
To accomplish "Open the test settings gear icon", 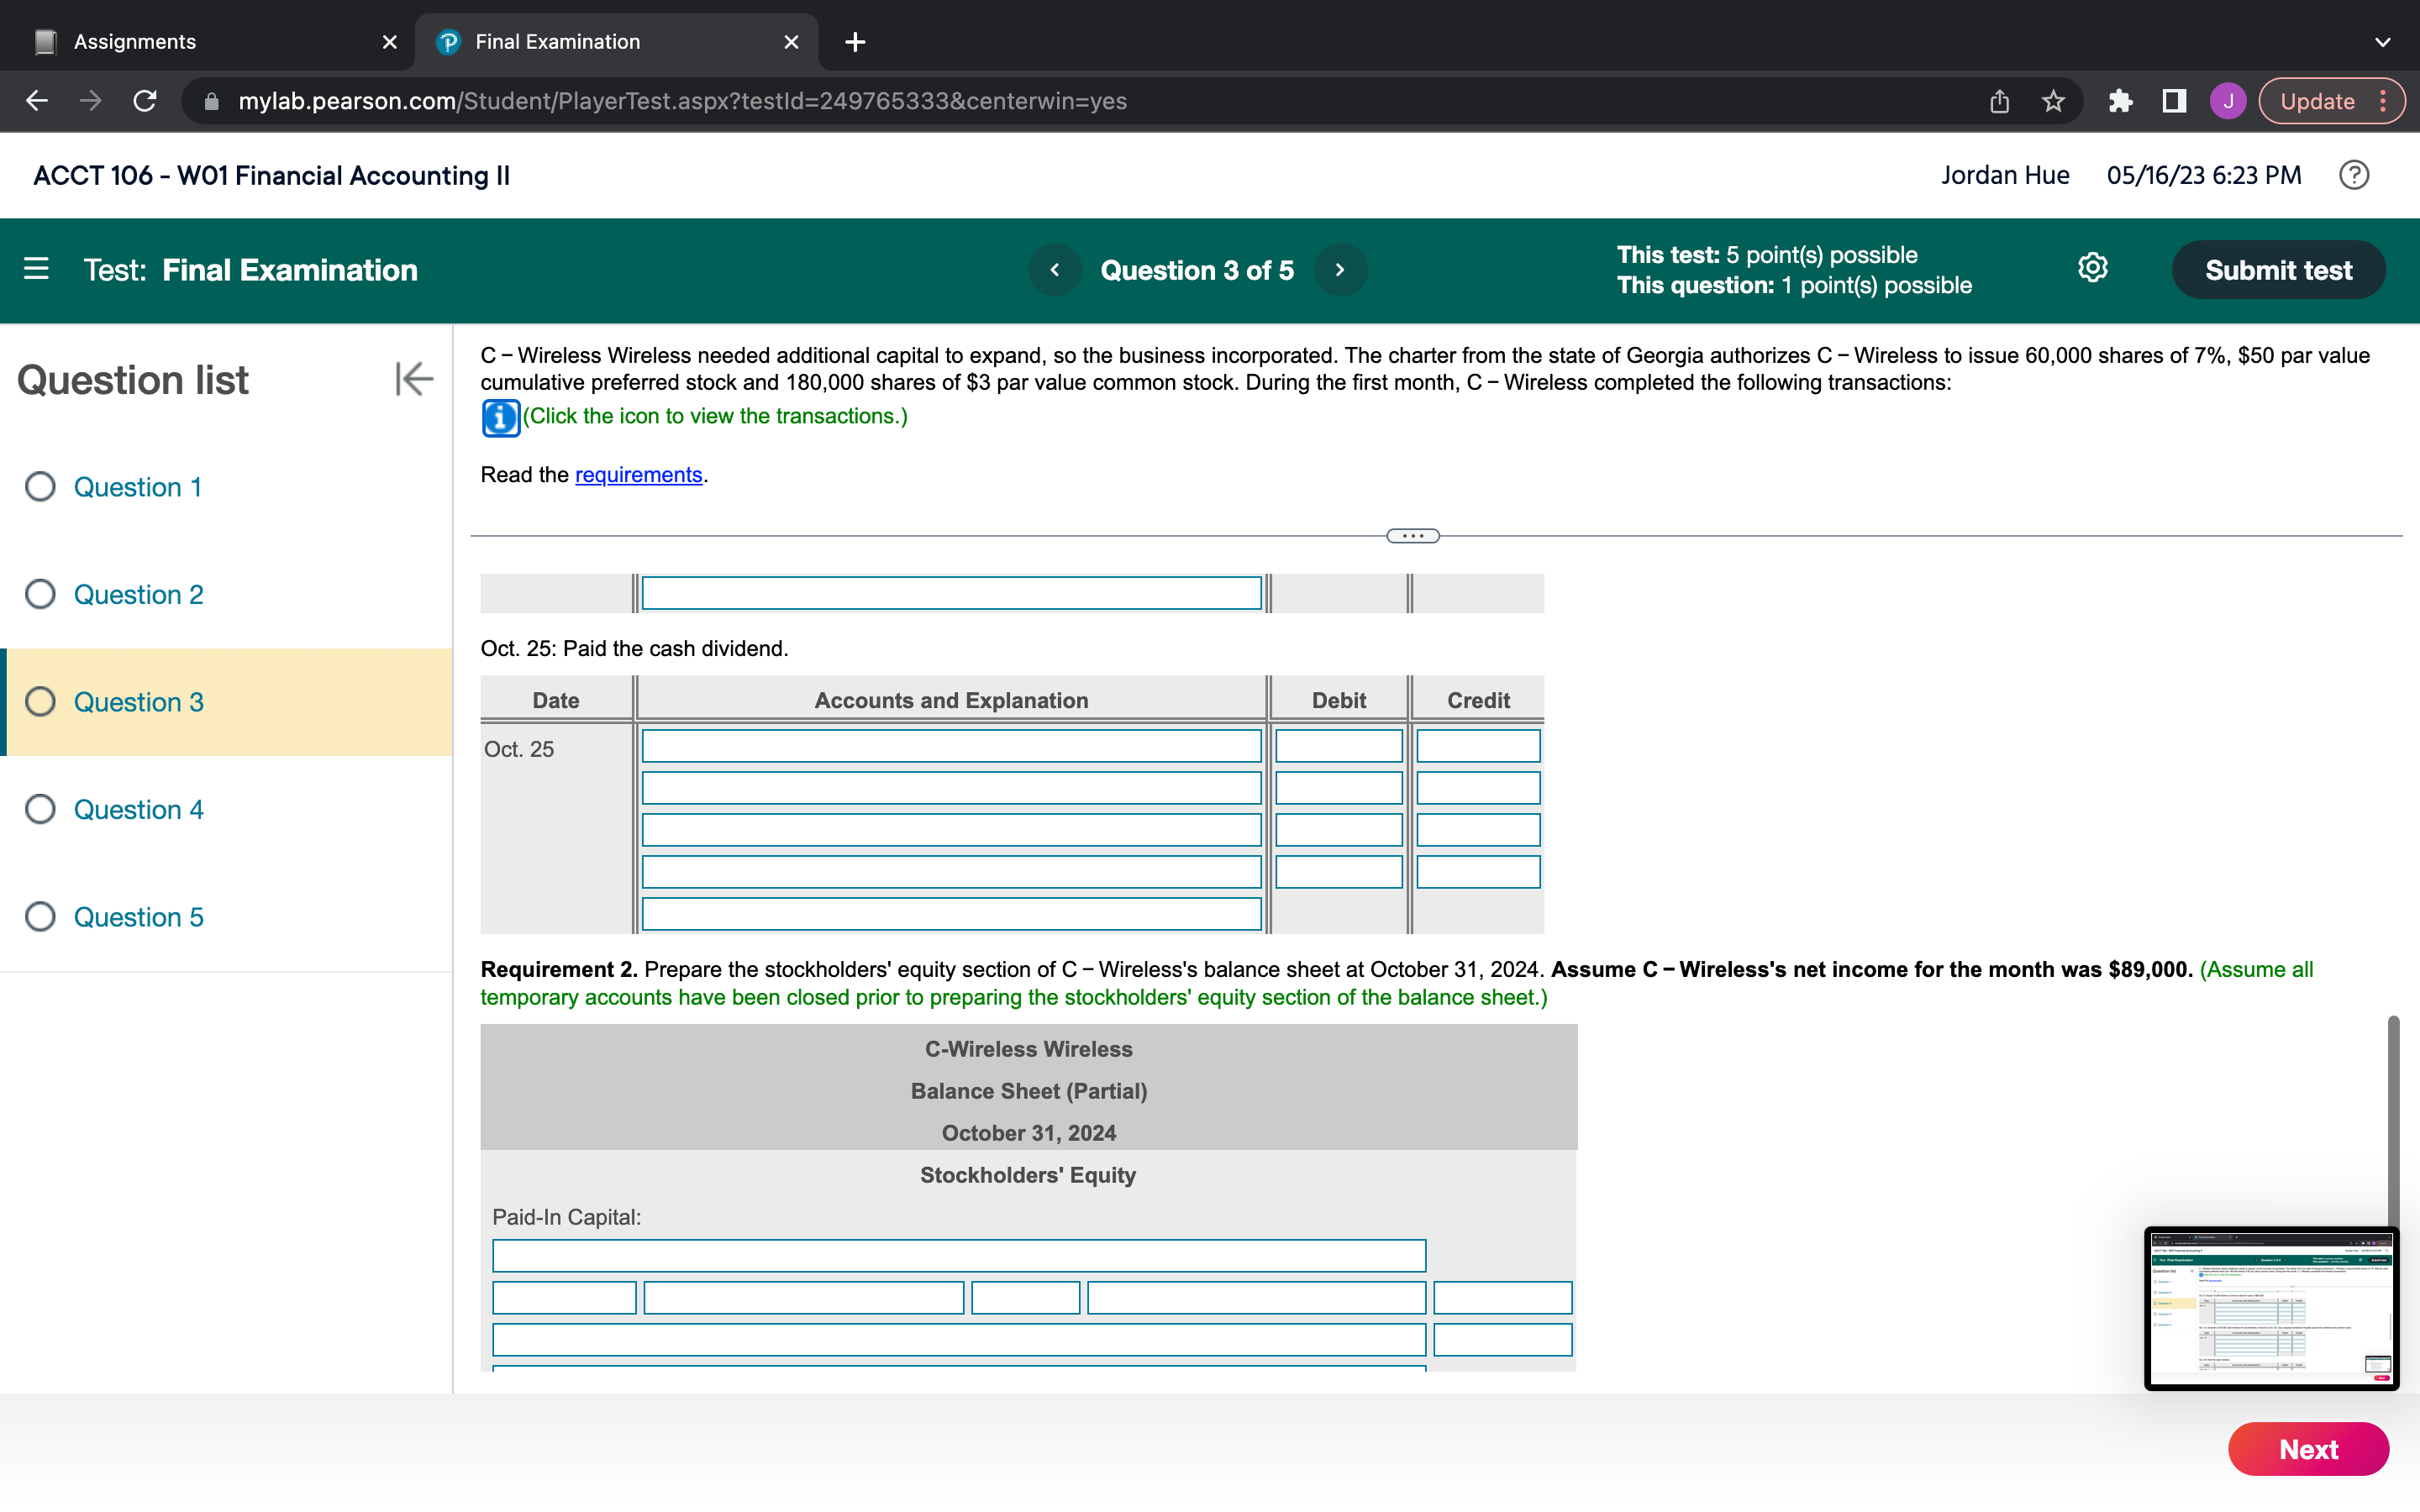I will [x=2092, y=268].
